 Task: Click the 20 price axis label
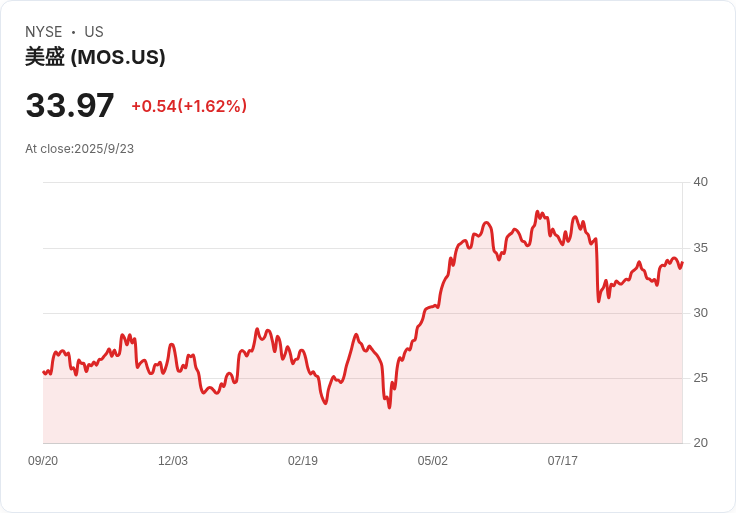(700, 443)
